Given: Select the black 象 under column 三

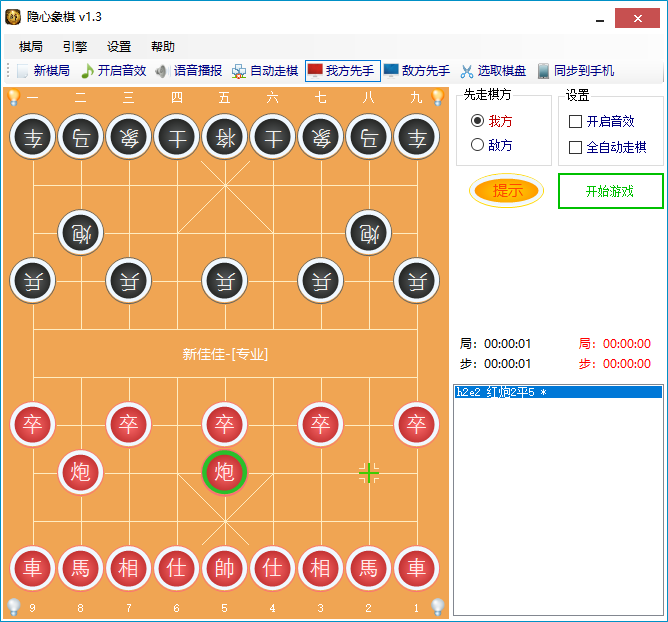Looking at the screenshot, I should coord(129,137).
